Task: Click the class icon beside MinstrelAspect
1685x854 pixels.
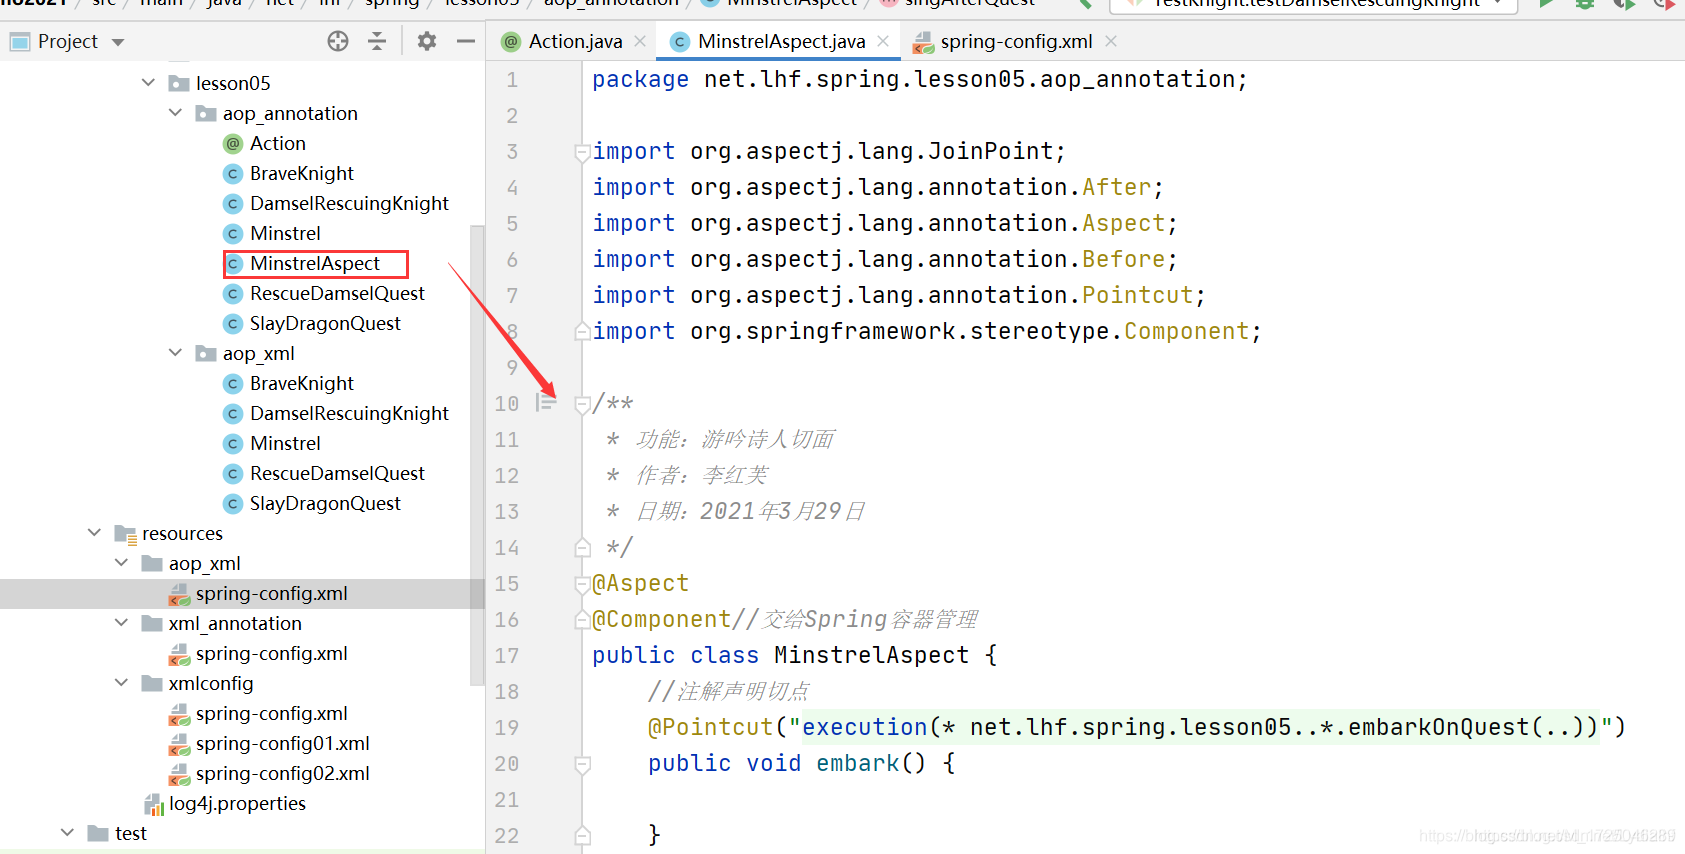Action: click(233, 264)
